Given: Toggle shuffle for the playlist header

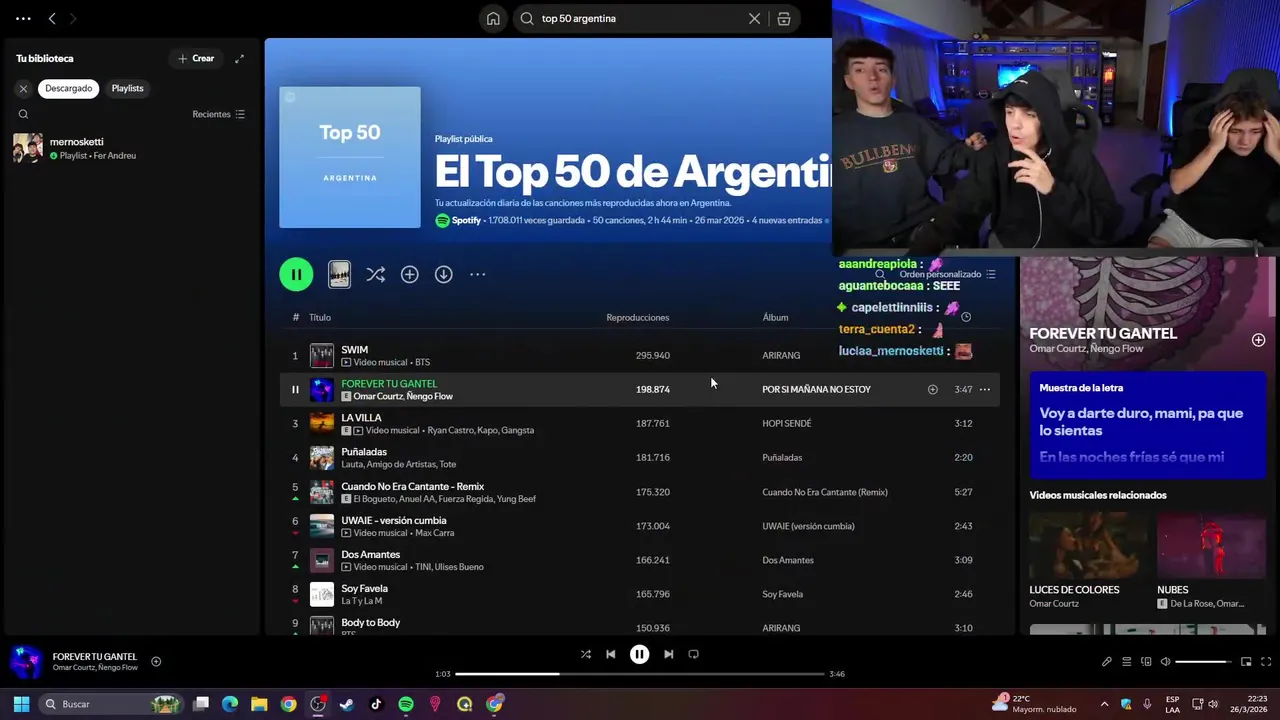Looking at the screenshot, I should (375, 274).
